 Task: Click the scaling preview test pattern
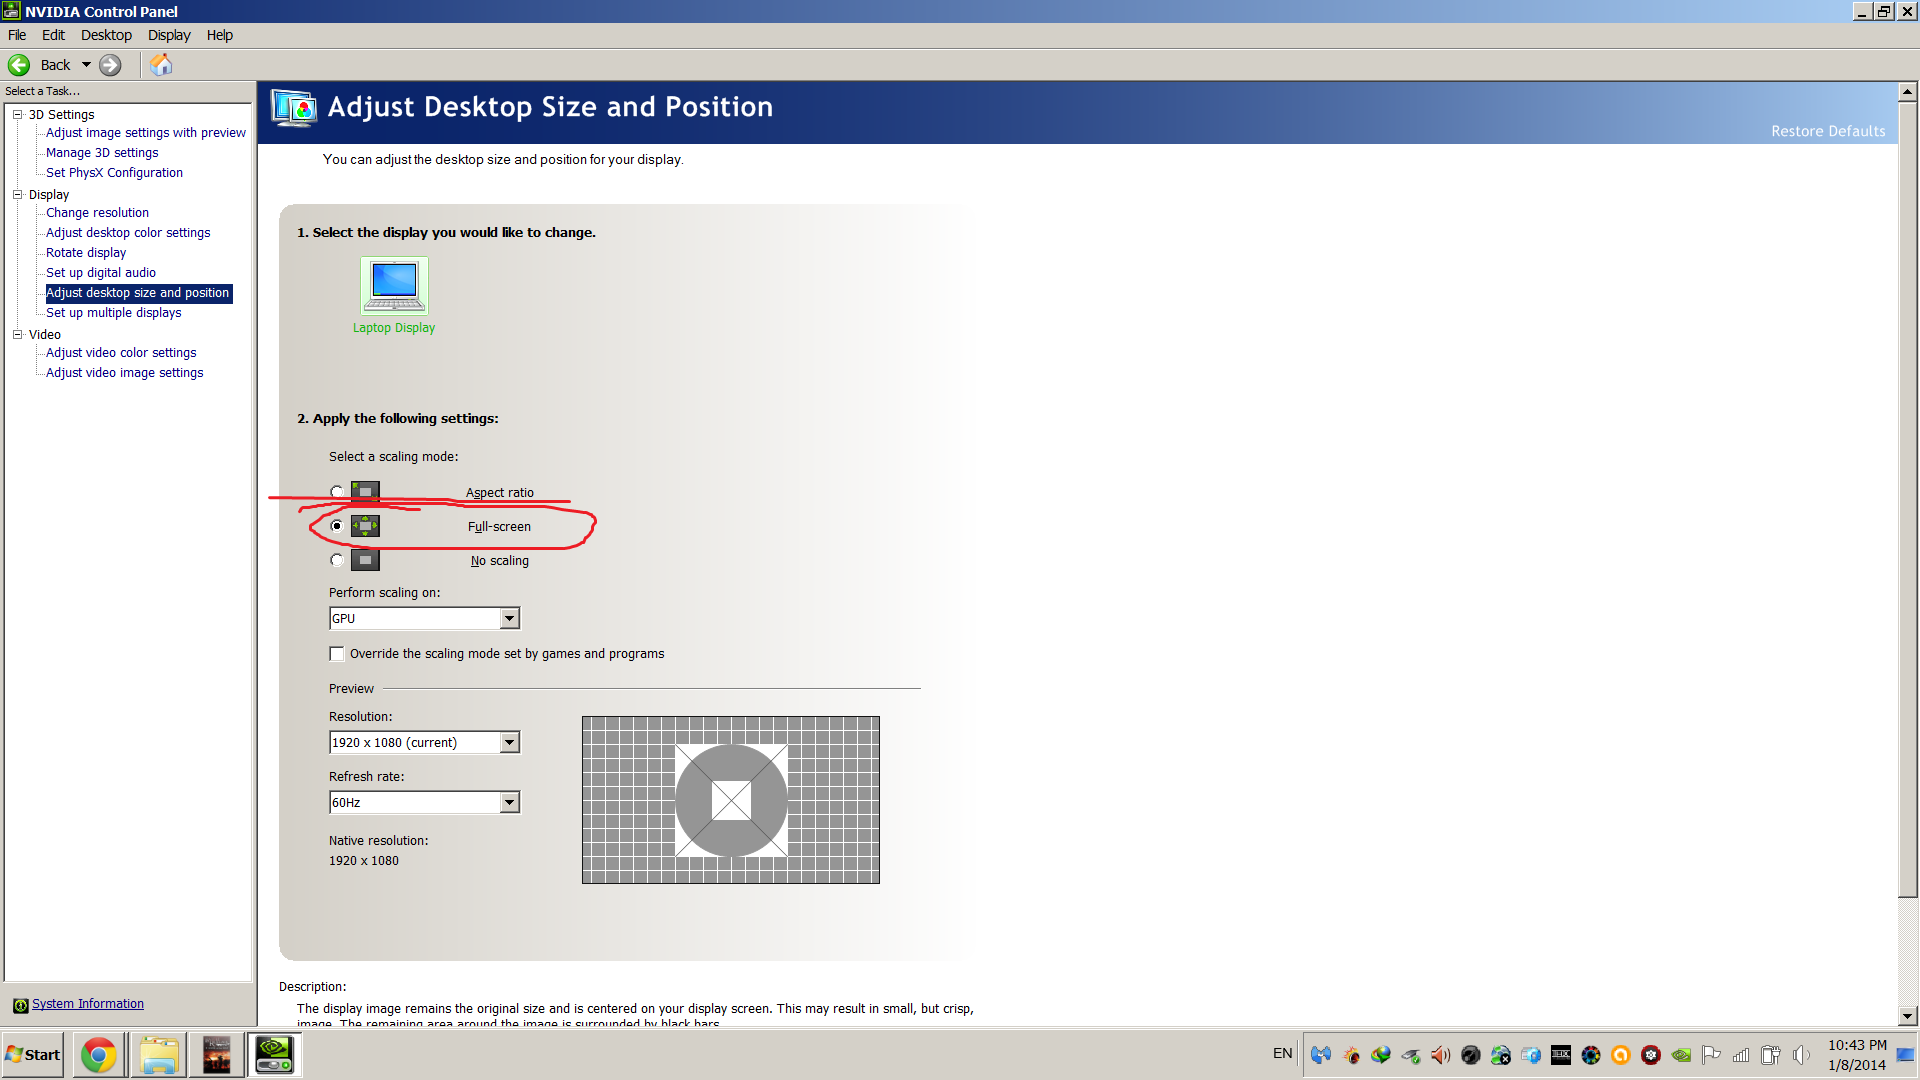pos(731,800)
